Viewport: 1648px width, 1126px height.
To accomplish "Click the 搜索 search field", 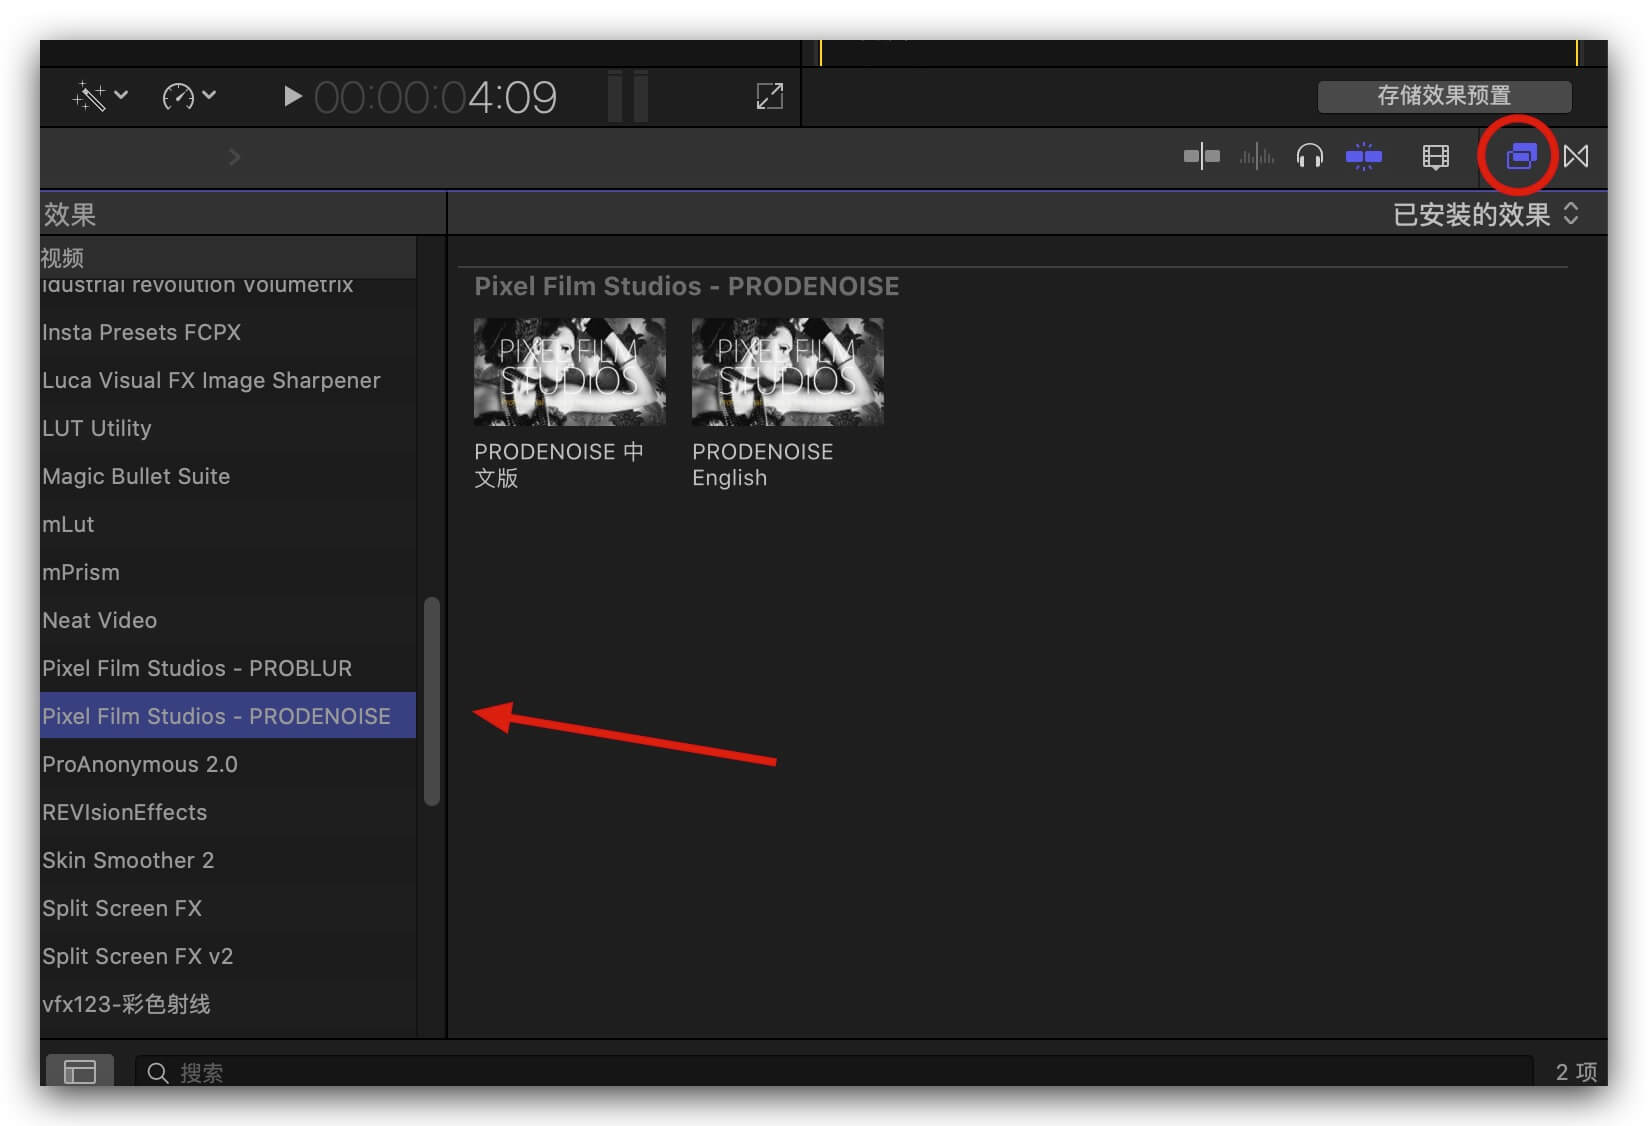I will click(834, 1072).
